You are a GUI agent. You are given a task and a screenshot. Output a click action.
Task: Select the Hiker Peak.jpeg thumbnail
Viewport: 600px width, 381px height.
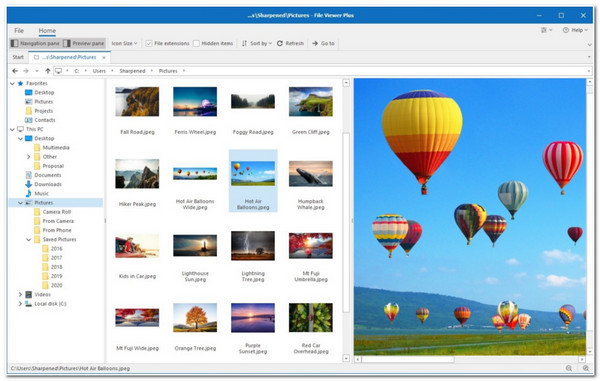[137, 174]
